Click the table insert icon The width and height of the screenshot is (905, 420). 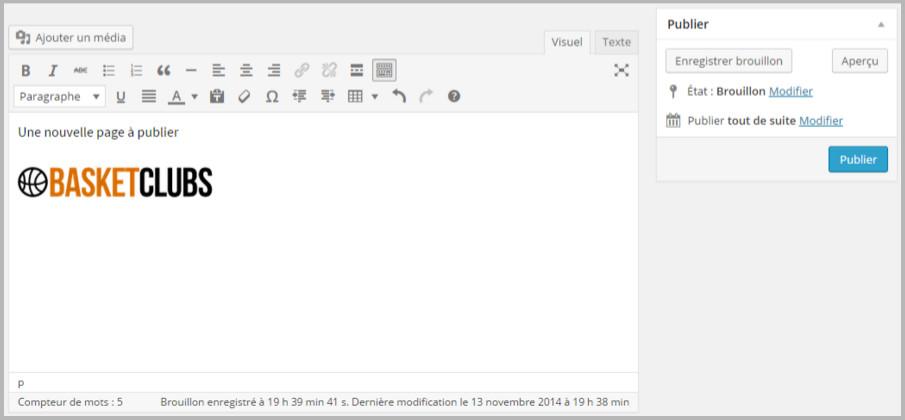click(355, 96)
